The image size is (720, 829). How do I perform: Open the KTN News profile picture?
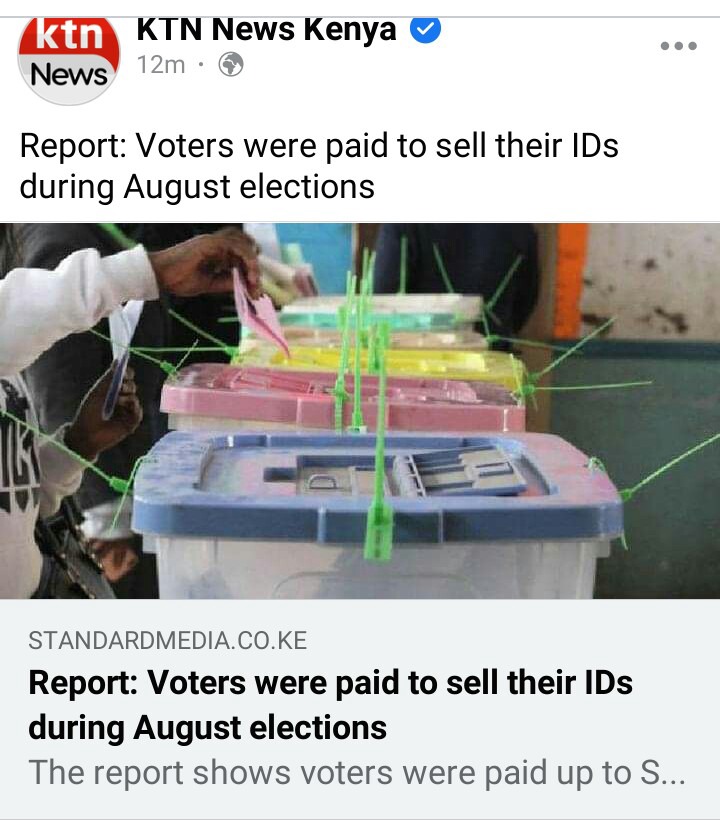69,60
